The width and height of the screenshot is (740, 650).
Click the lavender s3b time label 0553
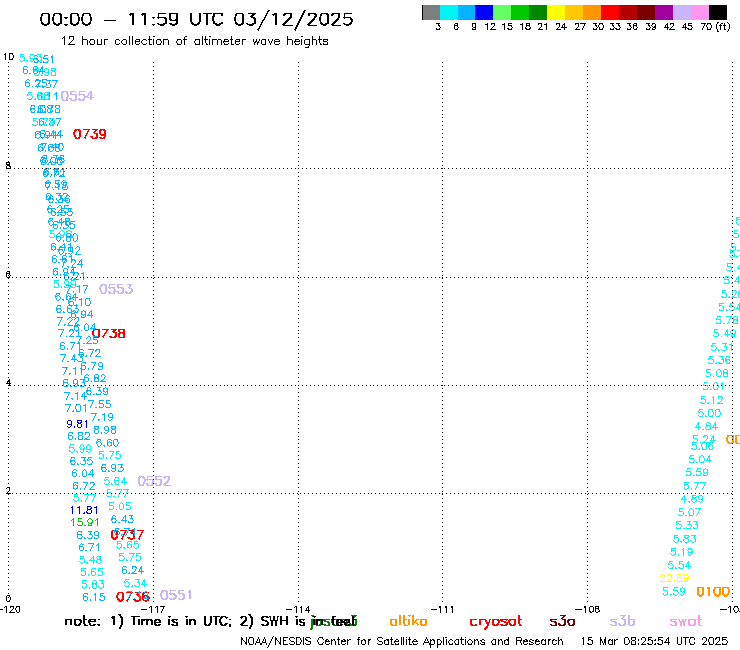116,289
